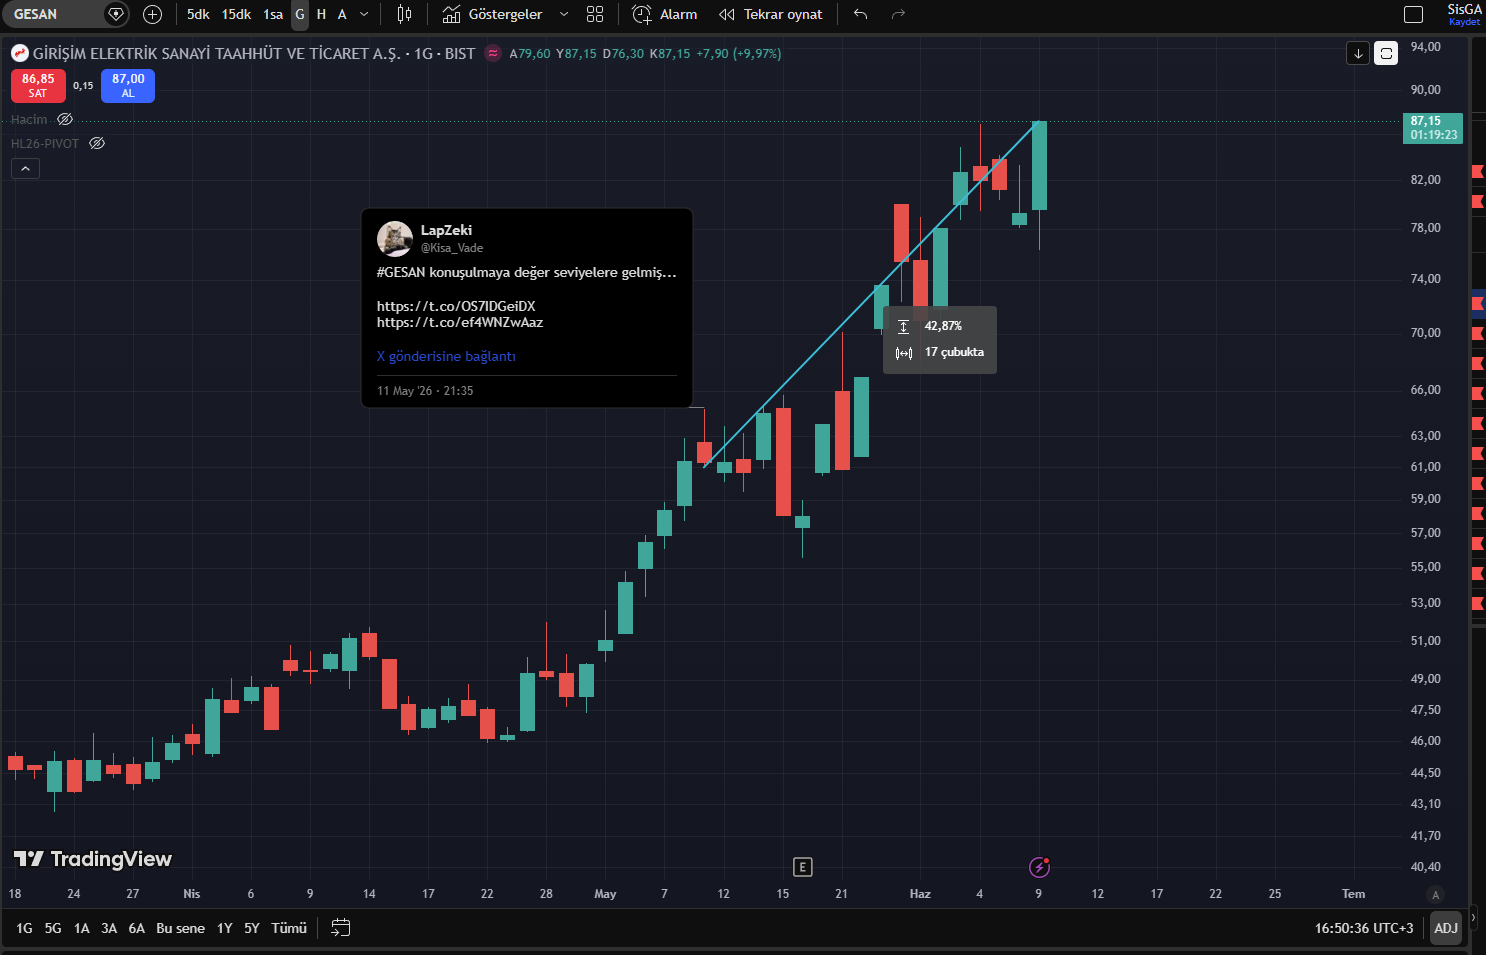Click the 87,00 AL buy button

pyautogui.click(x=128, y=86)
